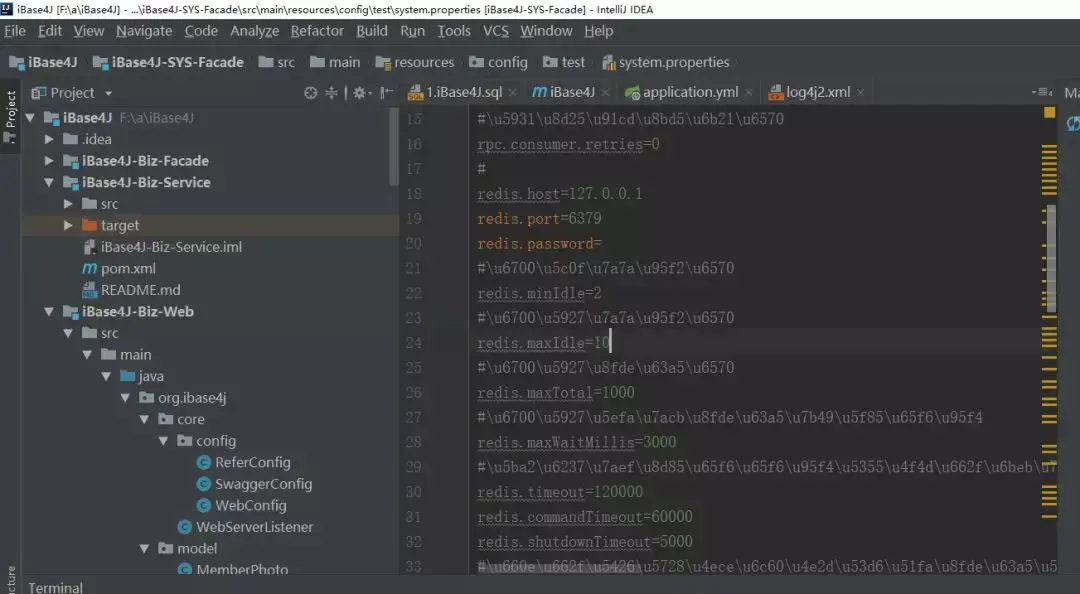Screen dimensions: 1080x594
Task: Expand the .idea folder
Action: [49, 139]
